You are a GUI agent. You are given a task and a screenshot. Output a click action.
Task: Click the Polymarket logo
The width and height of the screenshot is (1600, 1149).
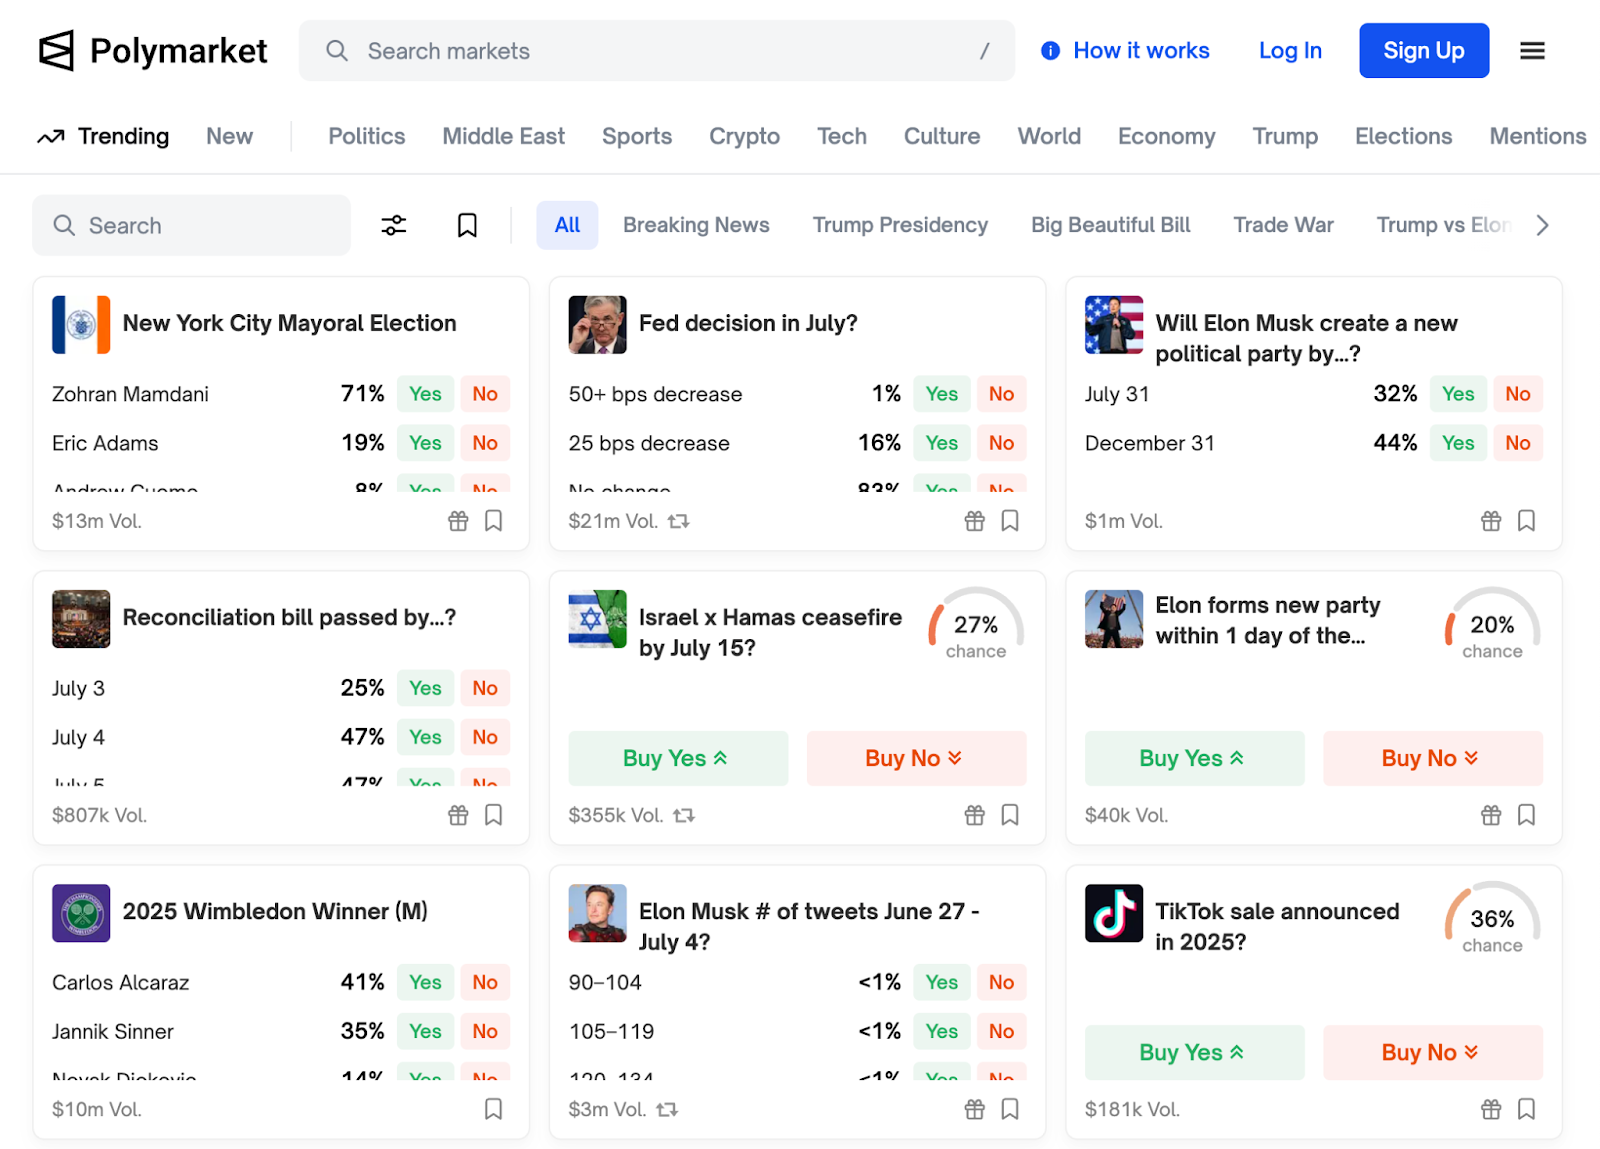[x=153, y=51]
